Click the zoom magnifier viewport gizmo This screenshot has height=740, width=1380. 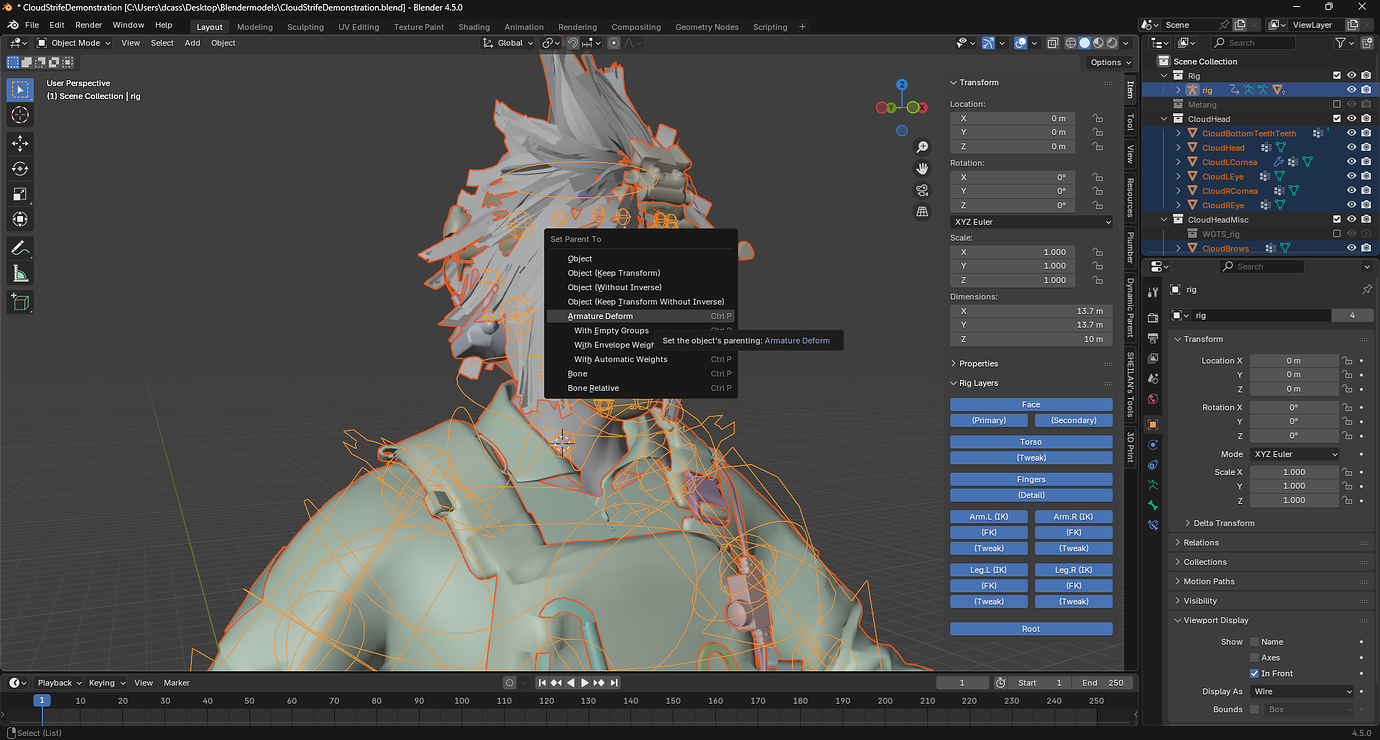coord(922,147)
